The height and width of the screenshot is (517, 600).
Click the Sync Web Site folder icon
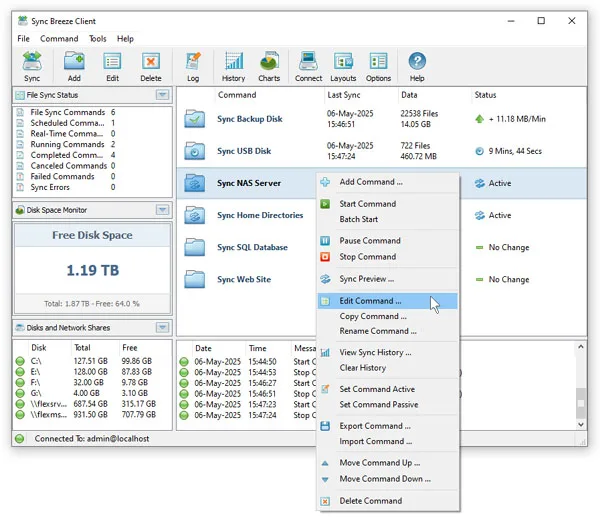[x=194, y=279]
